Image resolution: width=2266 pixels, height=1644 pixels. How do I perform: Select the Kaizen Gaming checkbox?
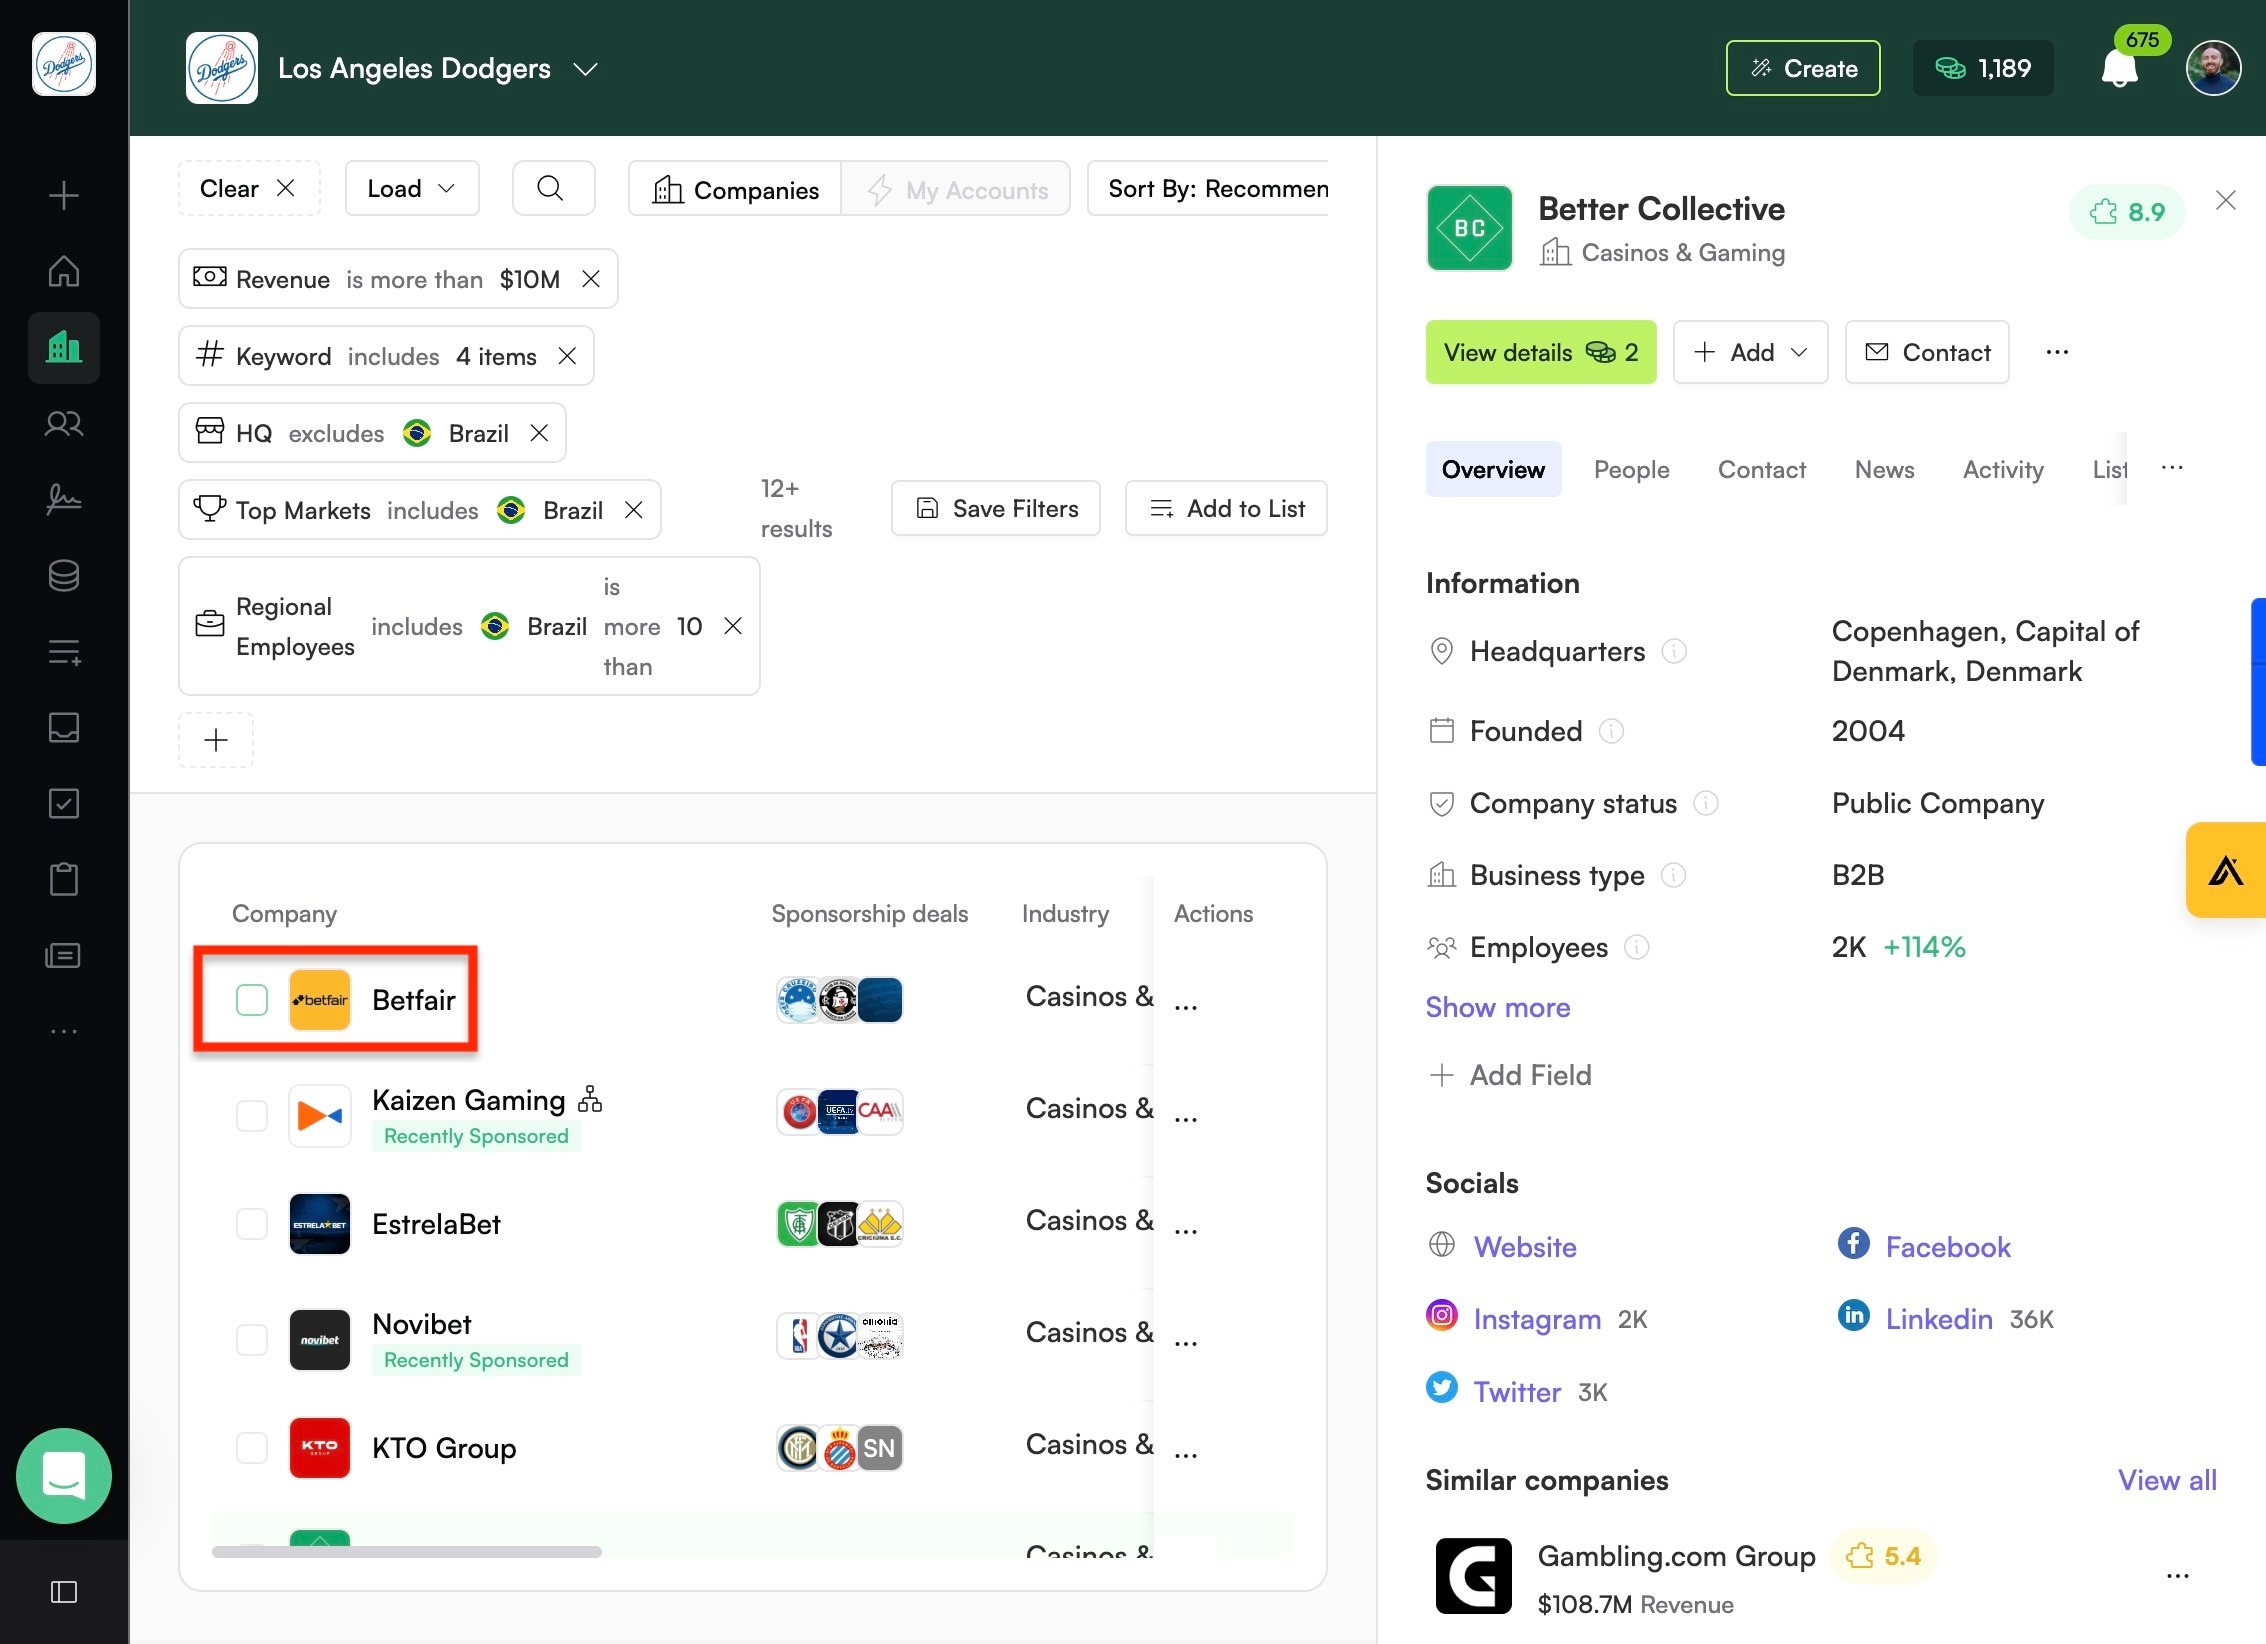252,1115
